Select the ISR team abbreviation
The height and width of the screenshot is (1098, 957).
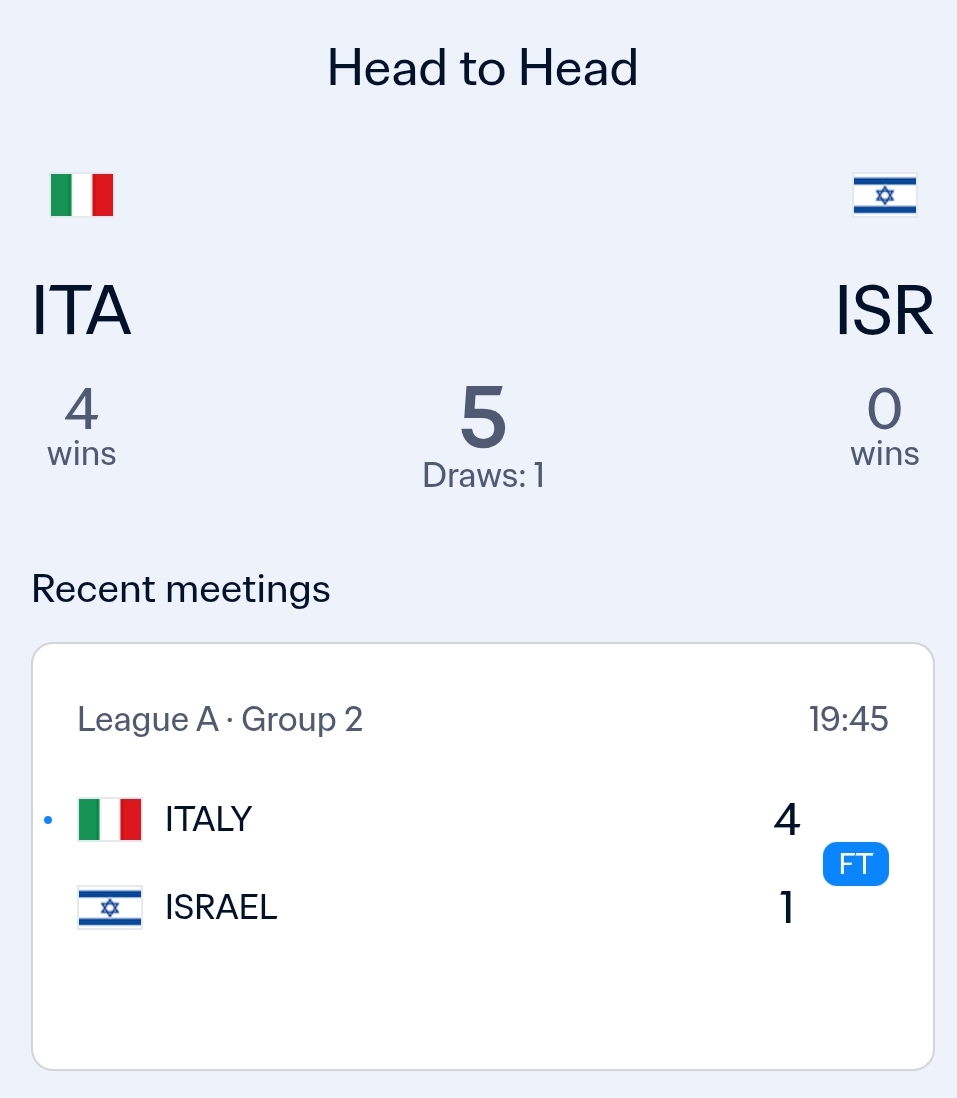pyautogui.click(x=884, y=310)
